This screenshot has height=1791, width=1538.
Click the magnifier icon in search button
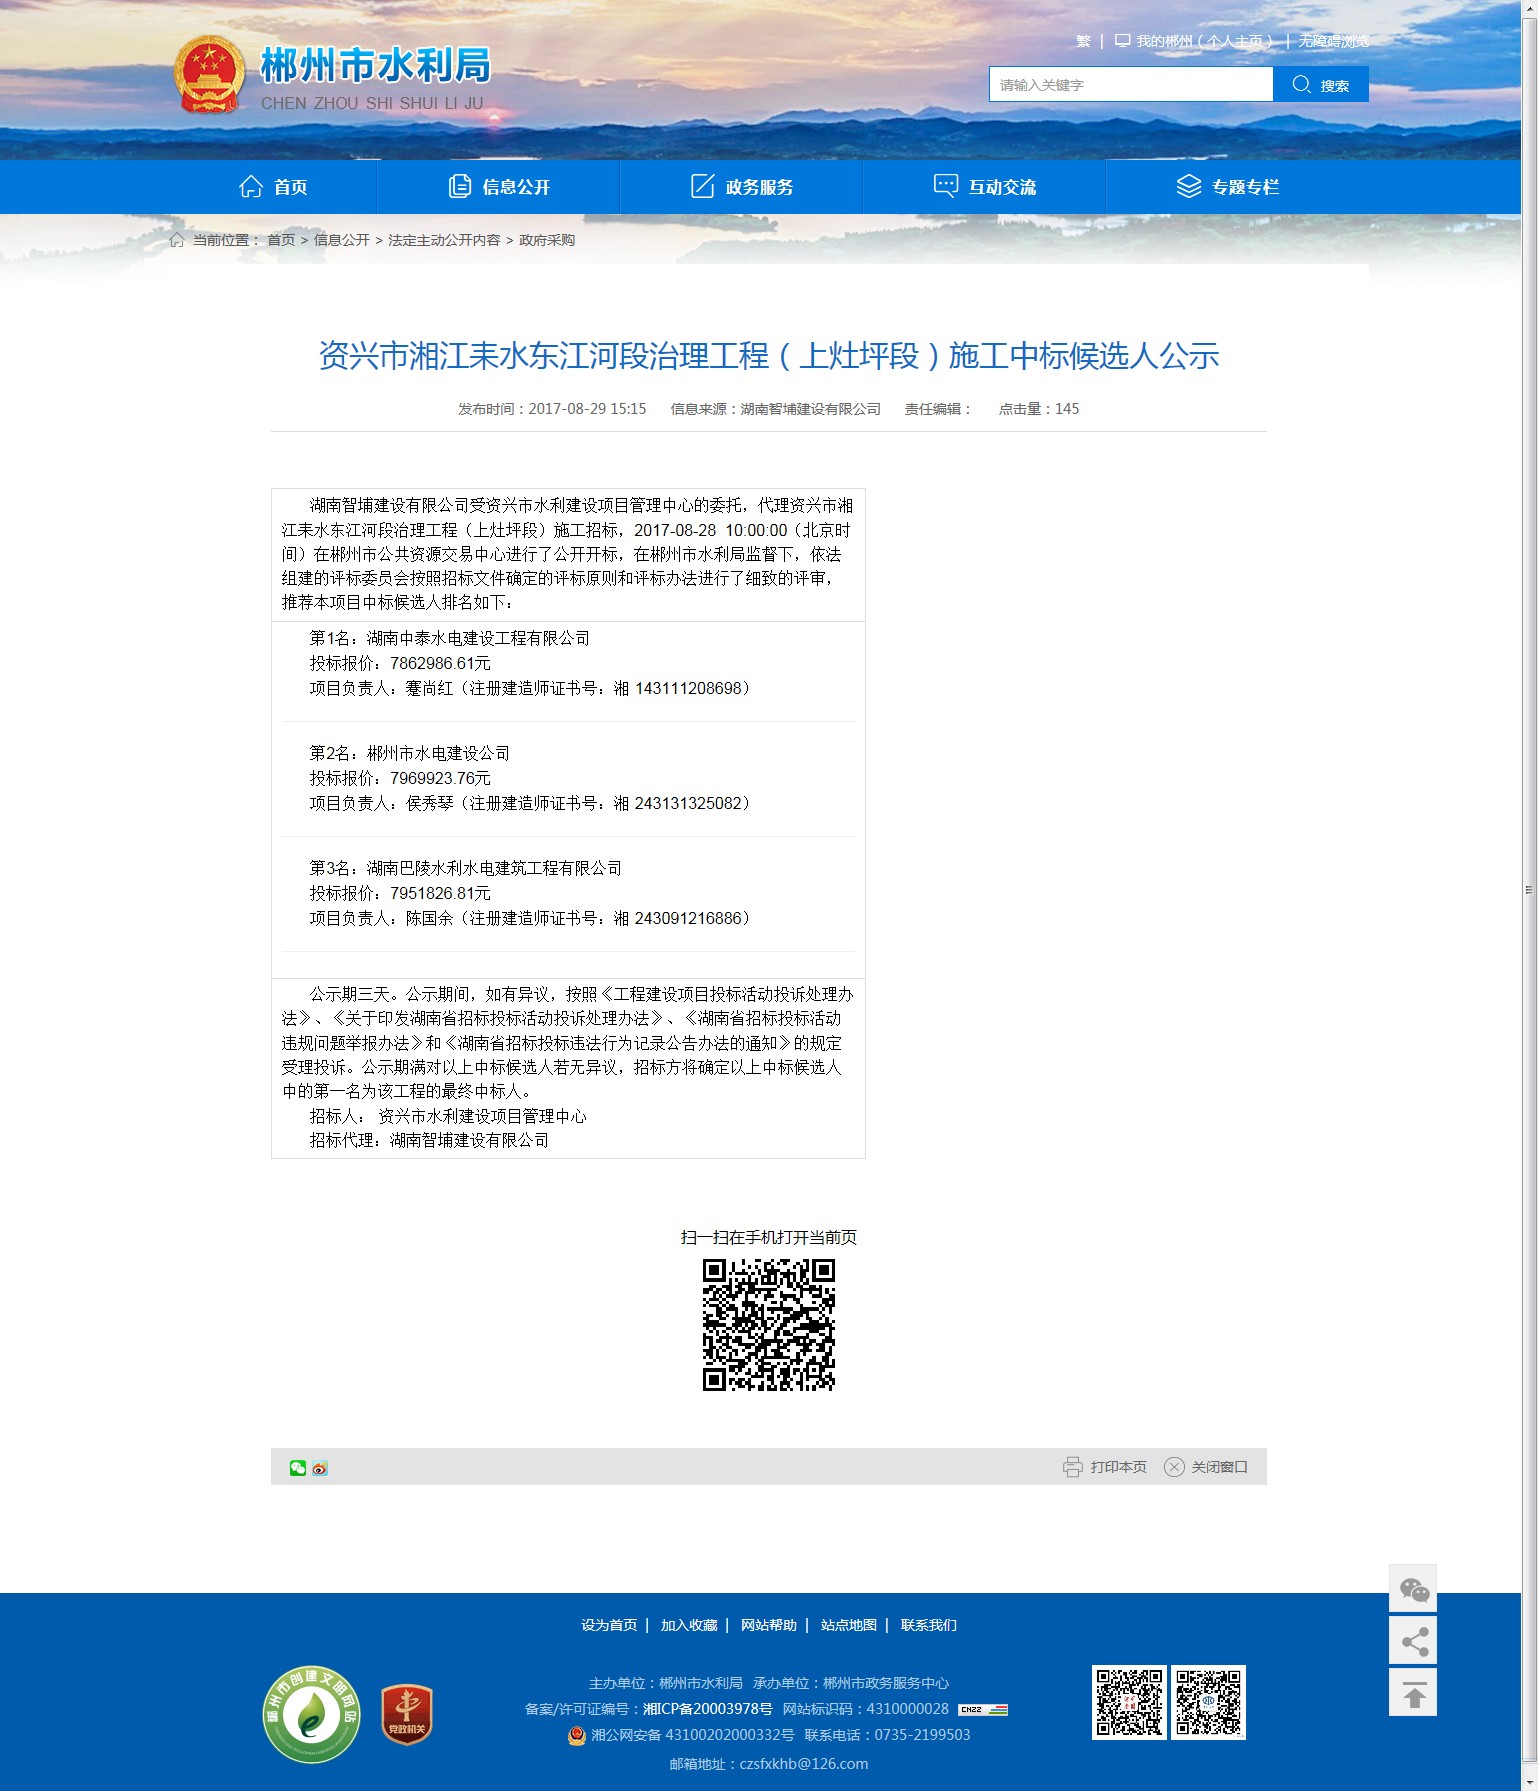[x=1301, y=84]
